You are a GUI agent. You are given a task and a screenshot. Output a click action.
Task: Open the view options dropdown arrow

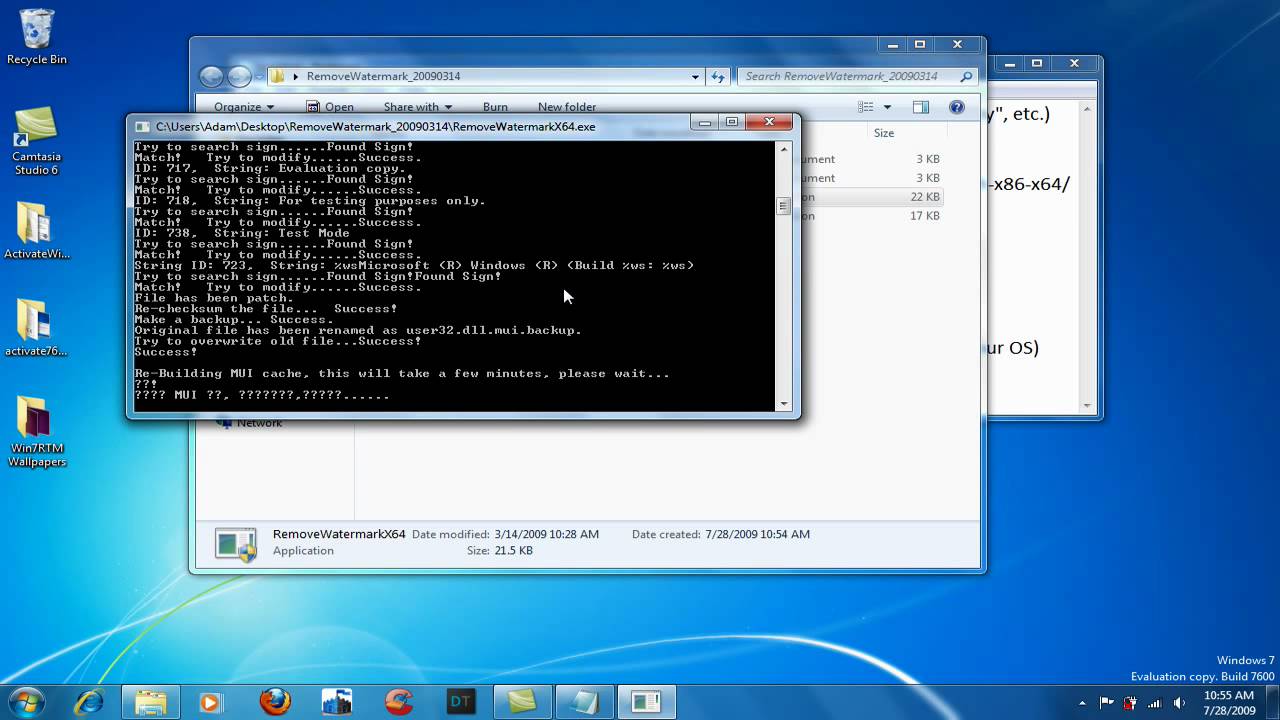[886, 107]
